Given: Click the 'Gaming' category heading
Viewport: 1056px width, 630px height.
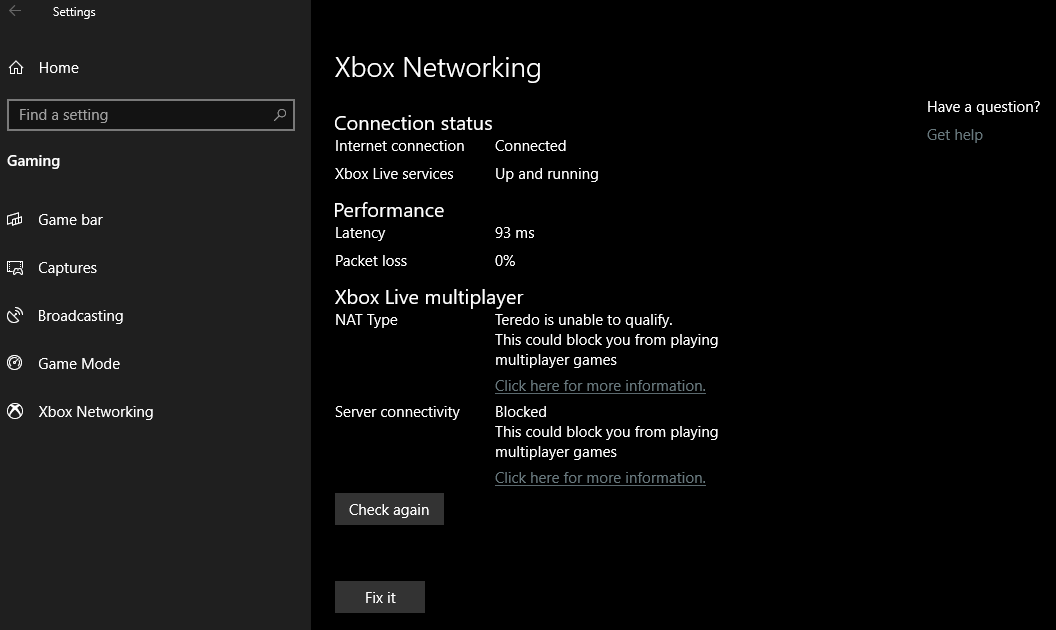Looking at the screenshot, I should click(x=33, y=161).
